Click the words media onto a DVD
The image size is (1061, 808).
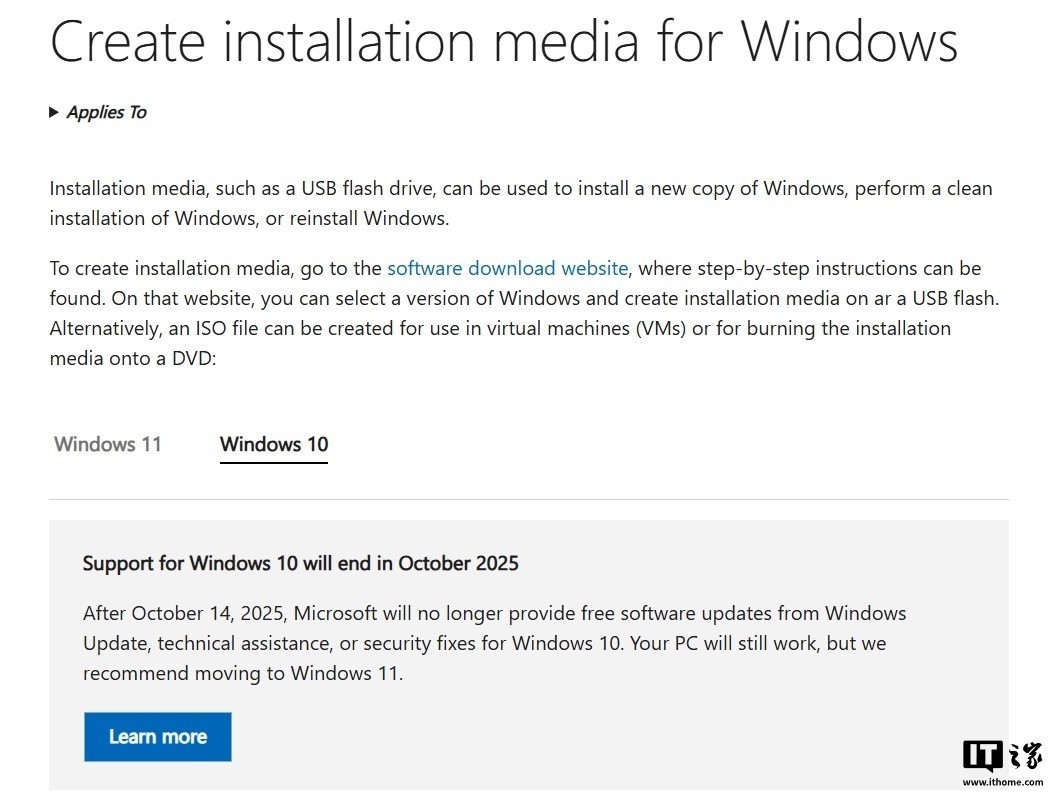[x=133, y=359]
